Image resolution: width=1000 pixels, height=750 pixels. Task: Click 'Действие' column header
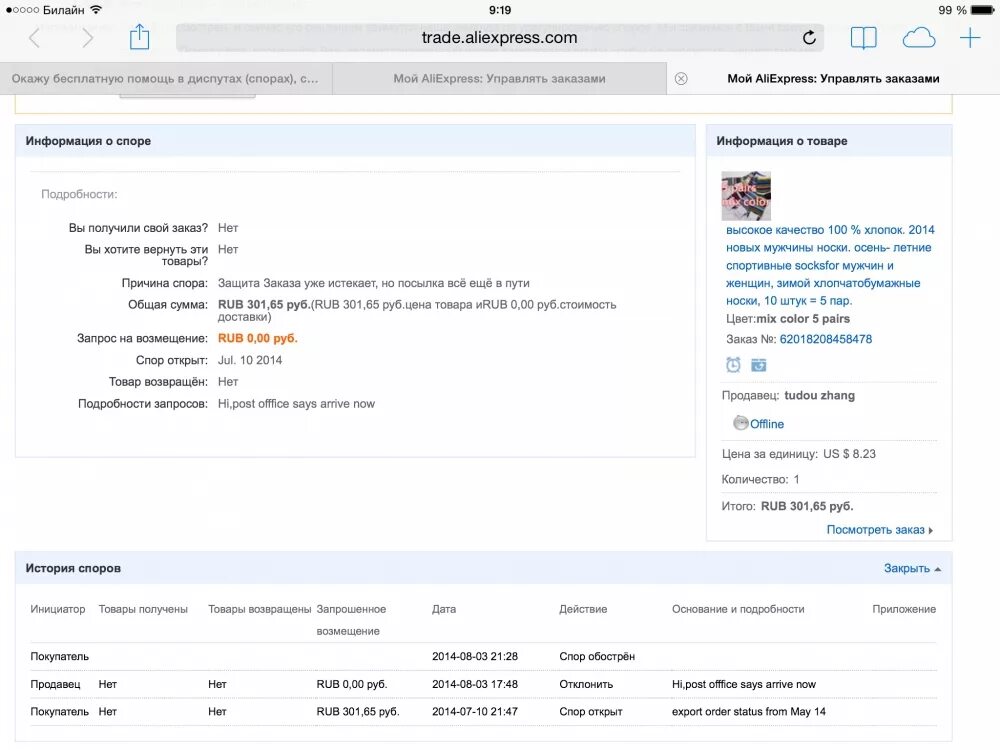[583, 609]
